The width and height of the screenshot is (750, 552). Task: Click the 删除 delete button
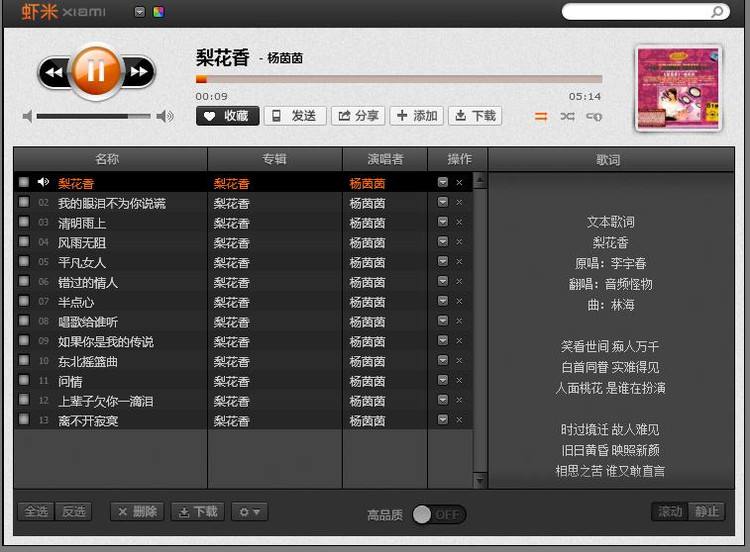137,512
